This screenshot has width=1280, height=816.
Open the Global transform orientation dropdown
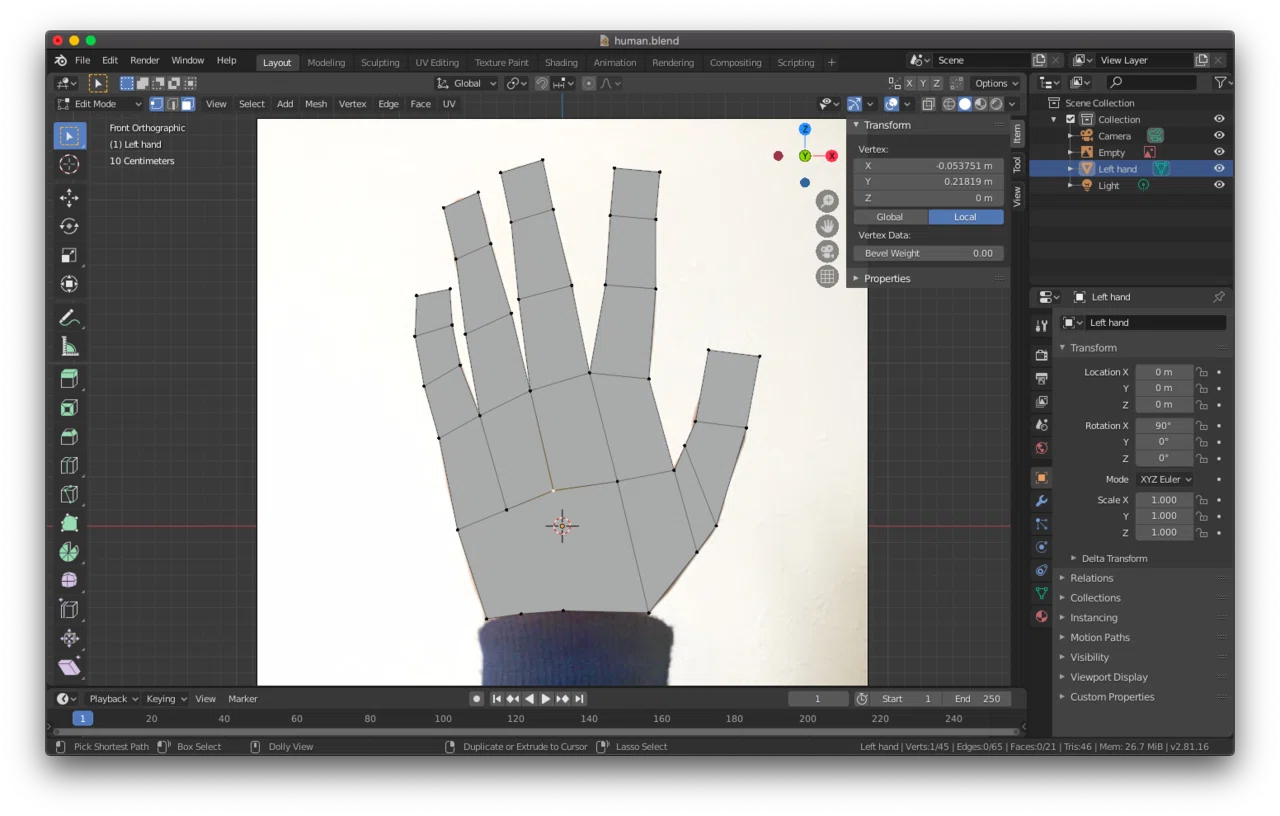(x=467, y=83)
